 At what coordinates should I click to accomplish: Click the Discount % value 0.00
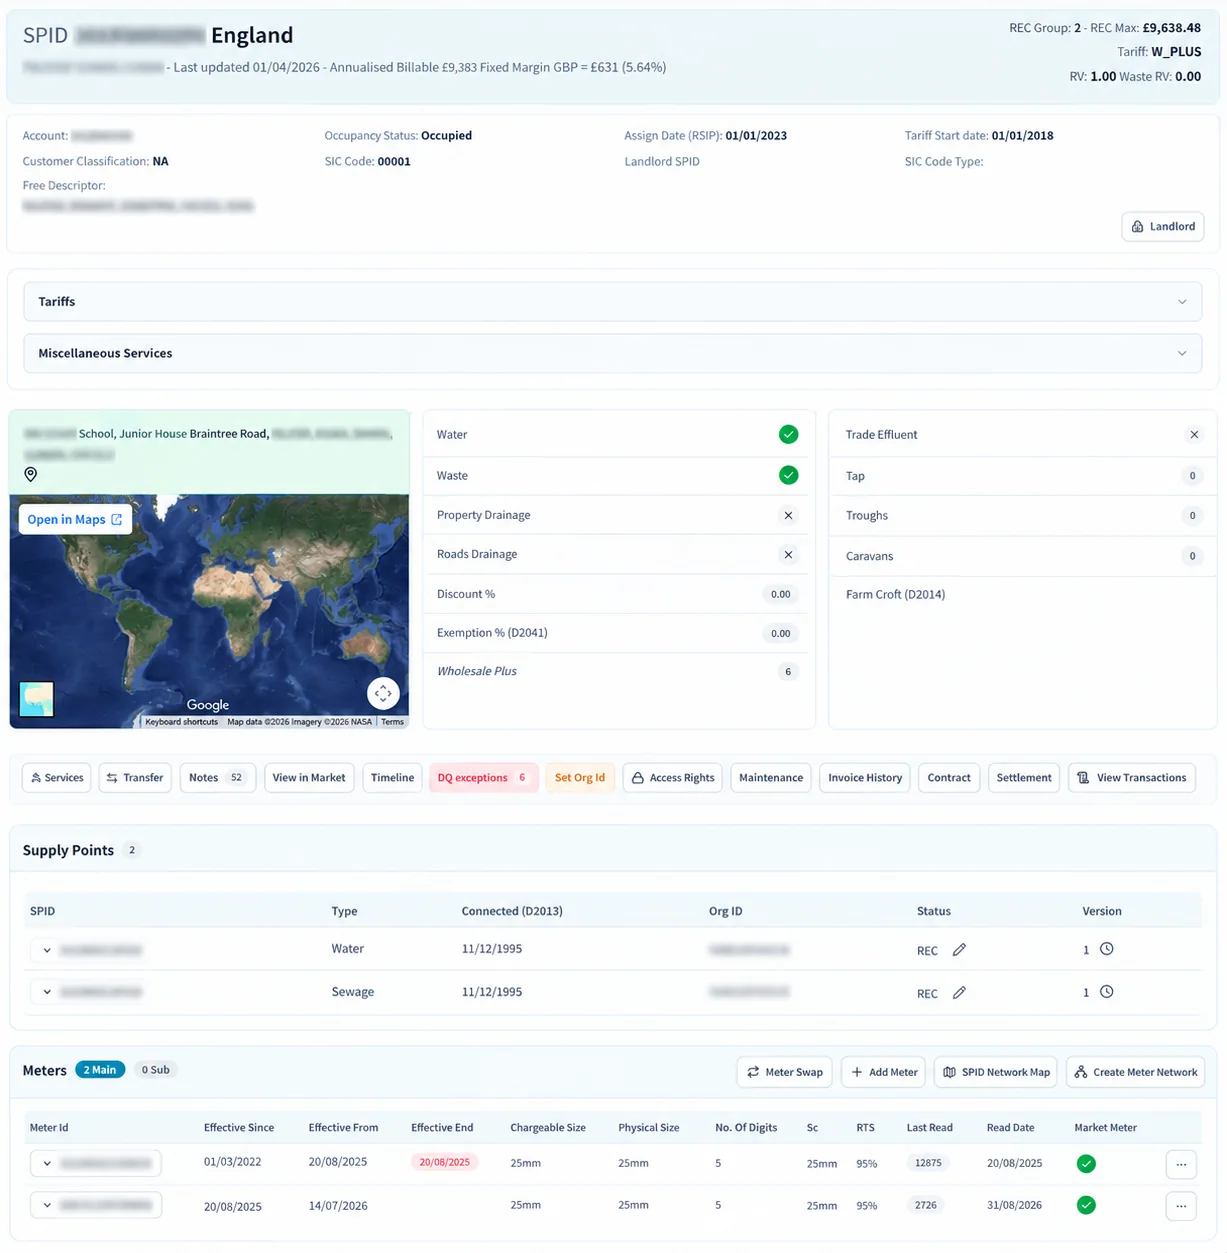781,594
